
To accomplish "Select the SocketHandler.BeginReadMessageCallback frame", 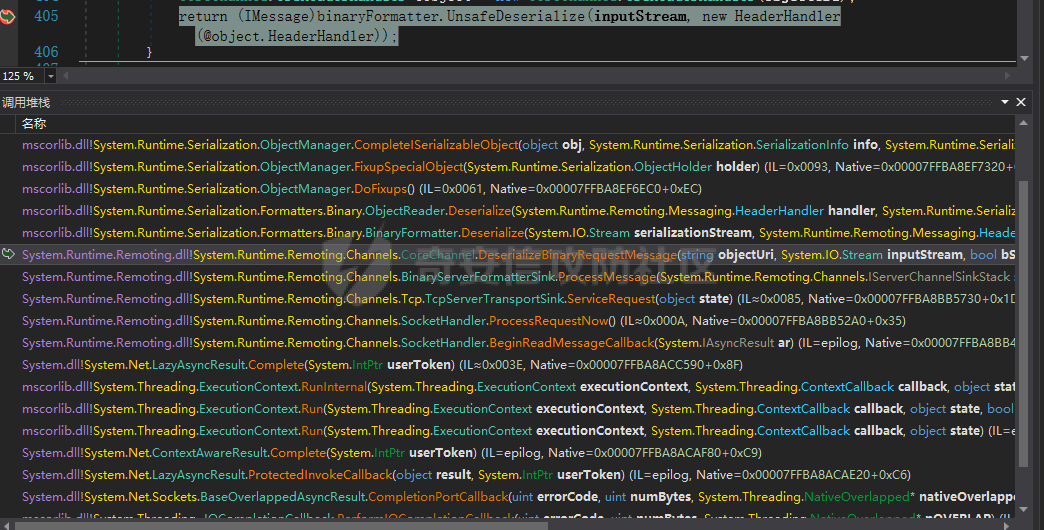I will (x=516, y=342).
